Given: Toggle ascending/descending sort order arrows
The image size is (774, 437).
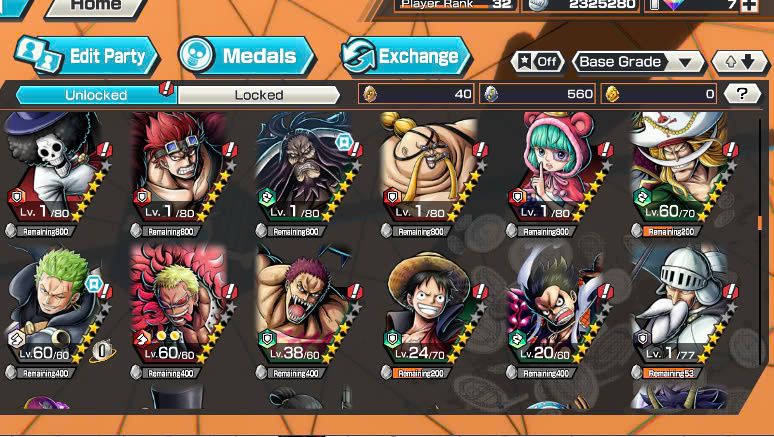Looking at the screenshot, I should (x=740, y=62).
